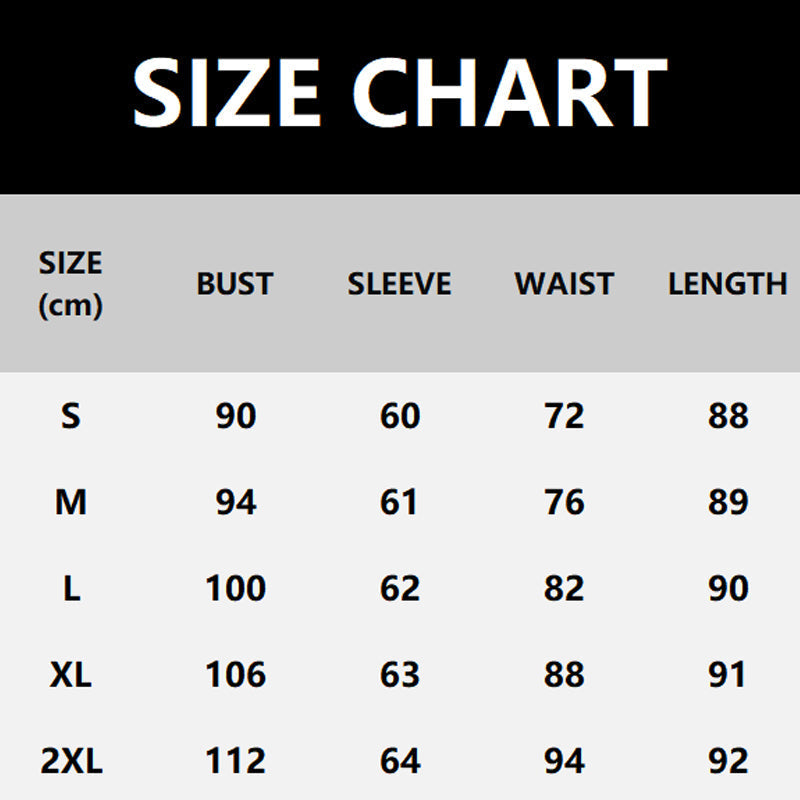
Task: Select the BUST column header
Action: pyautogui.click(x=235, y=284)
